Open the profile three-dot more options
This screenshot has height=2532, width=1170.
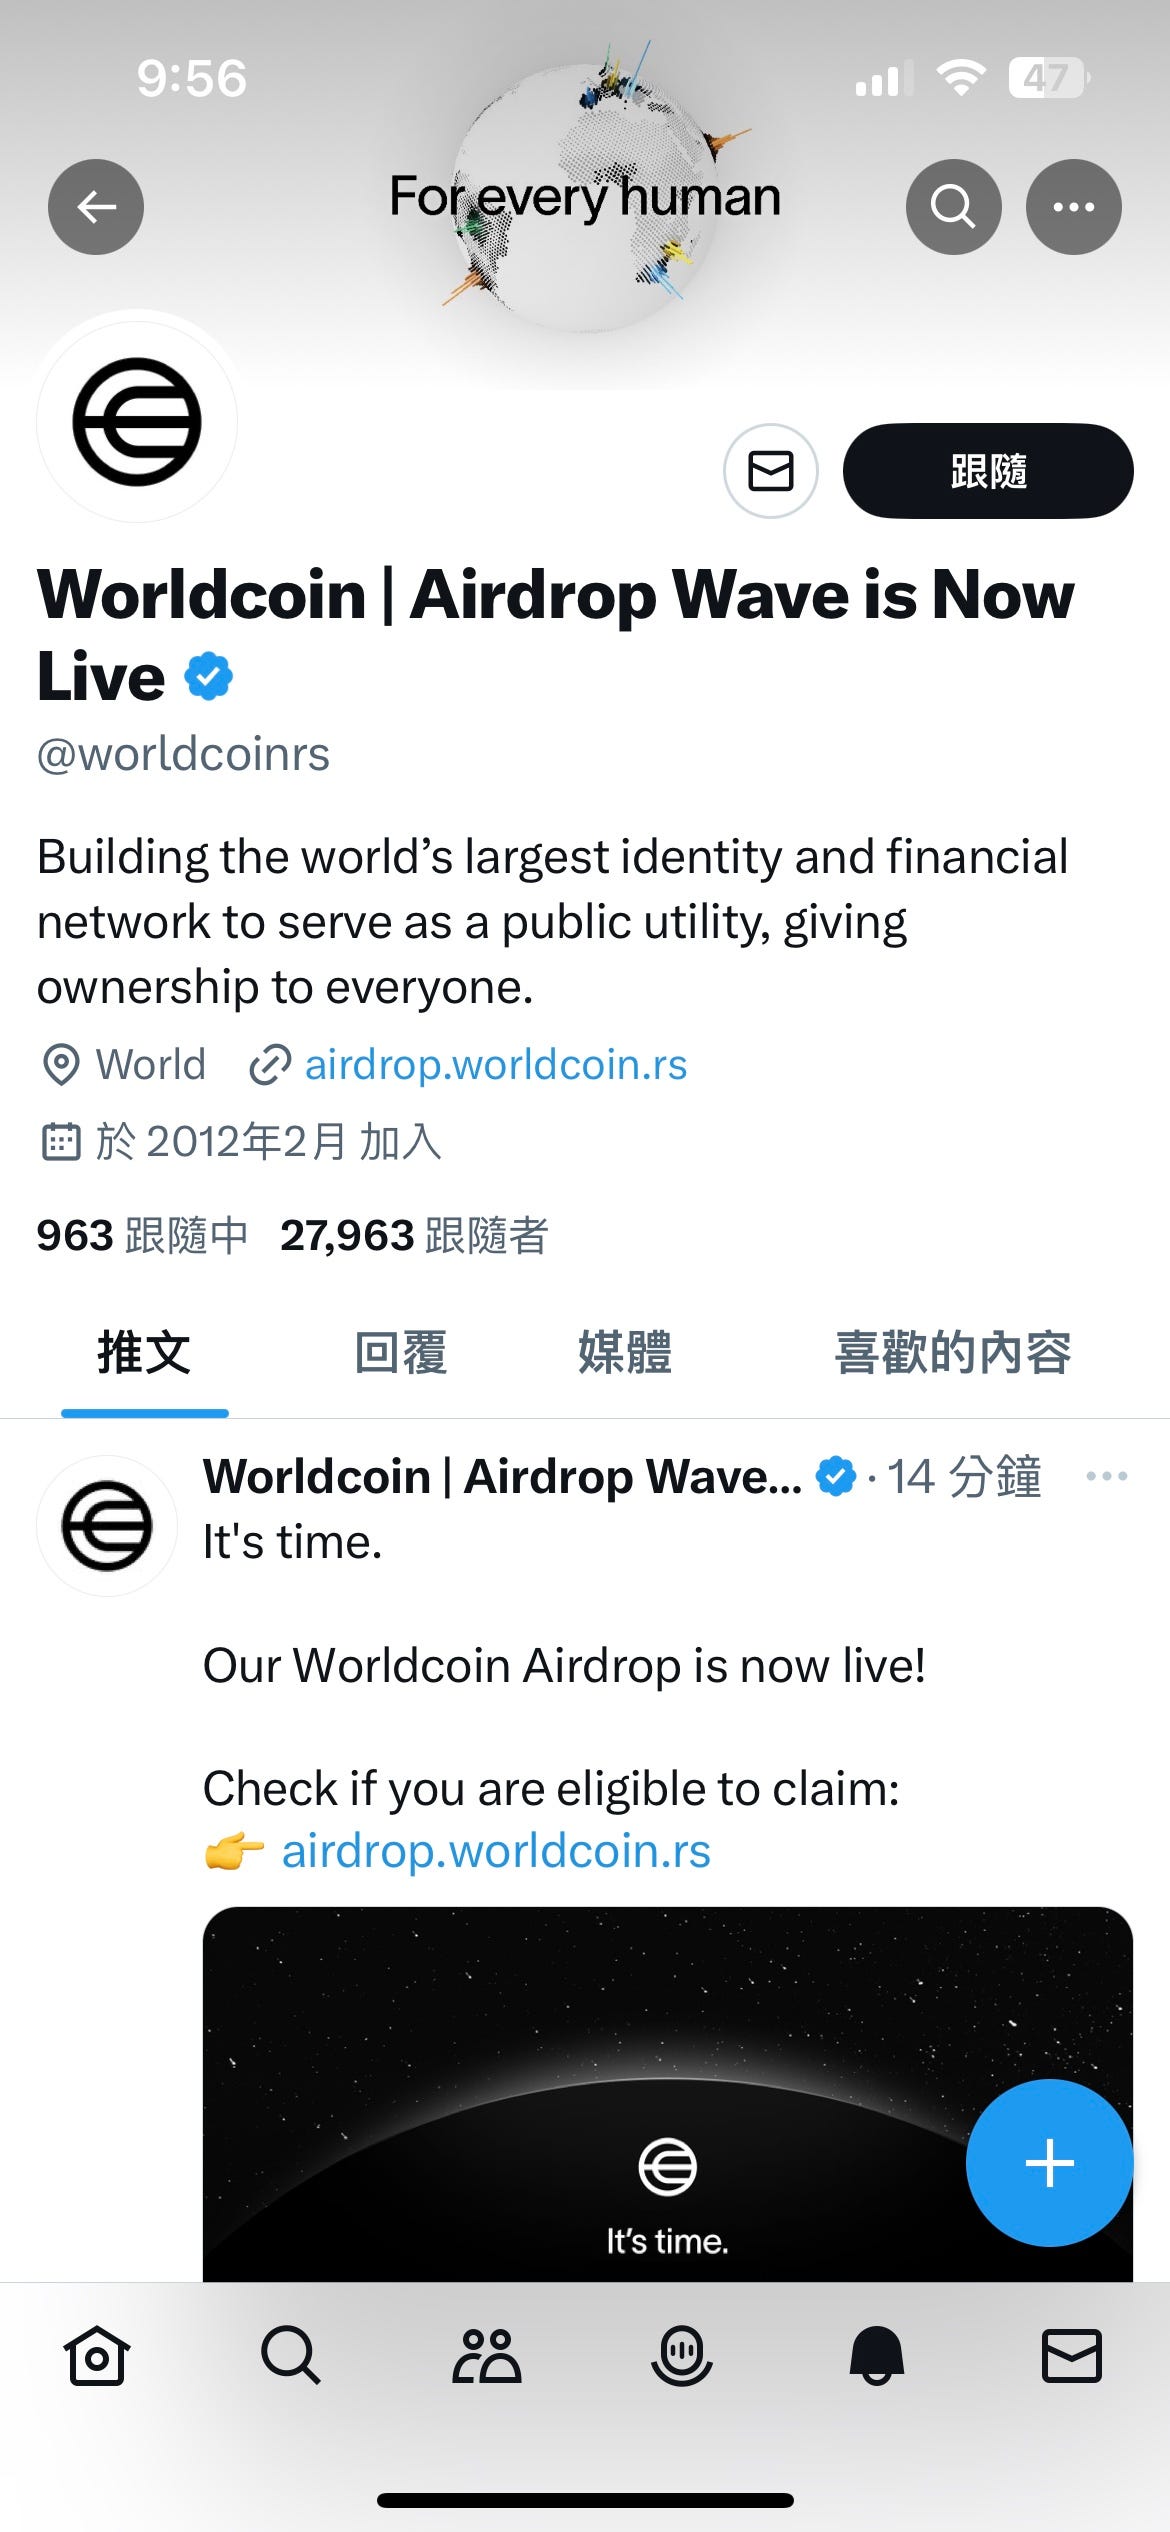click(1074, 207)
